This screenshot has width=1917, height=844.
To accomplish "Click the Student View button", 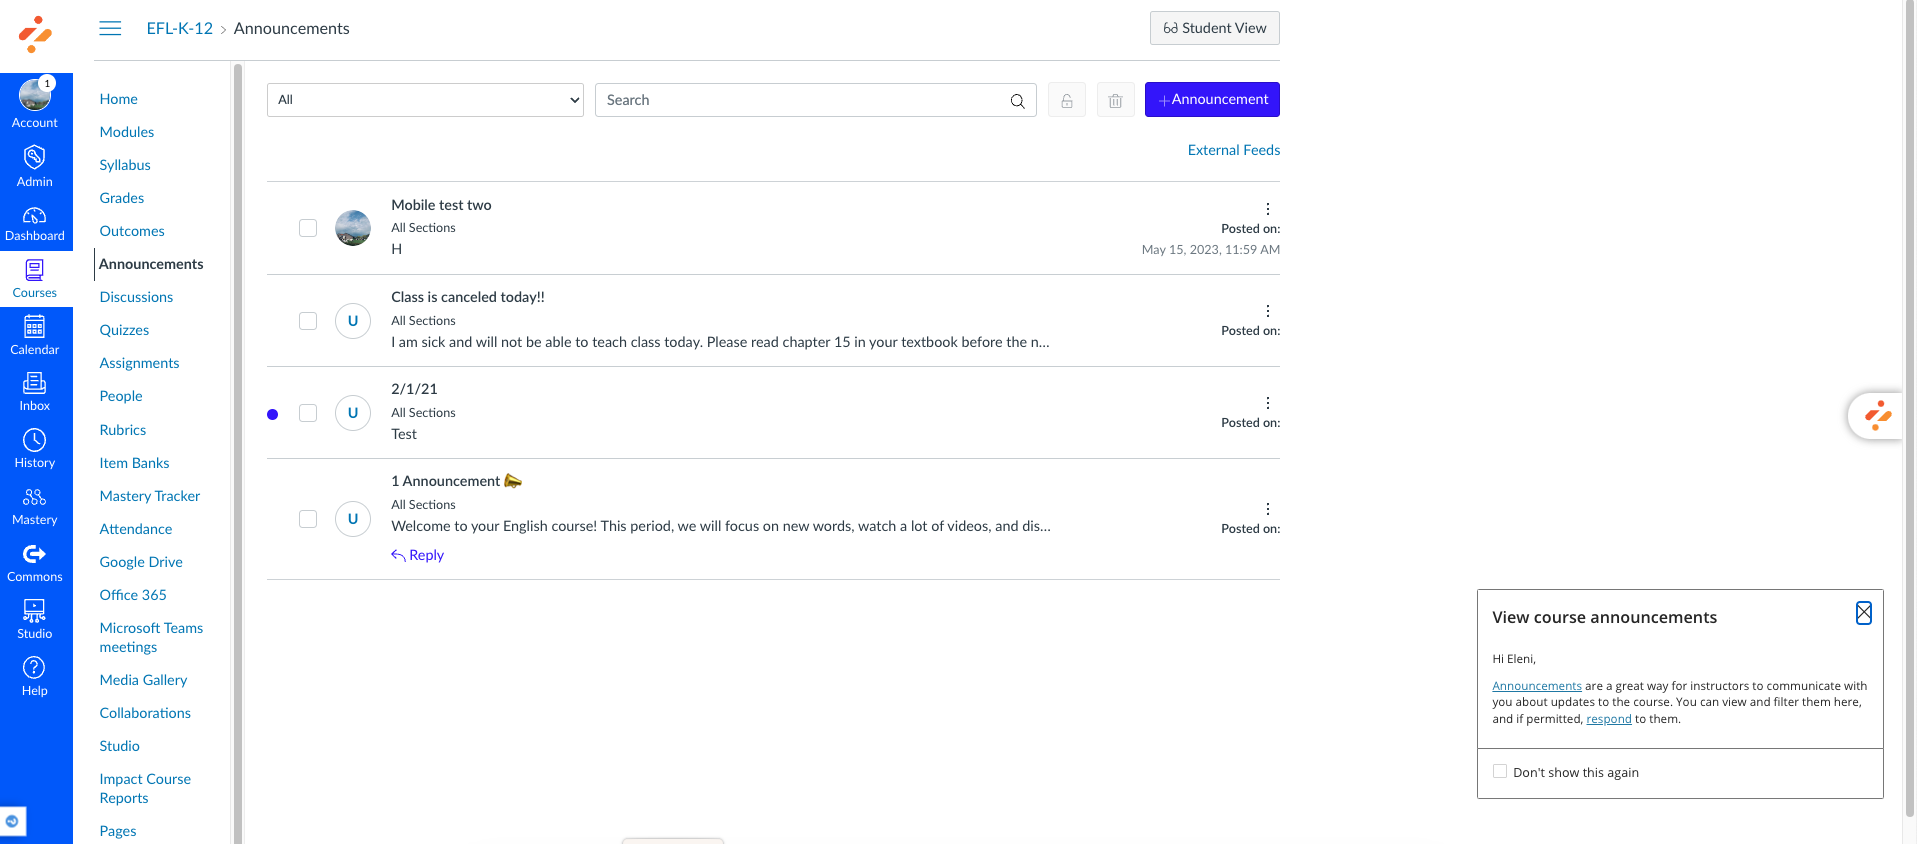I will coord(1215,28).
